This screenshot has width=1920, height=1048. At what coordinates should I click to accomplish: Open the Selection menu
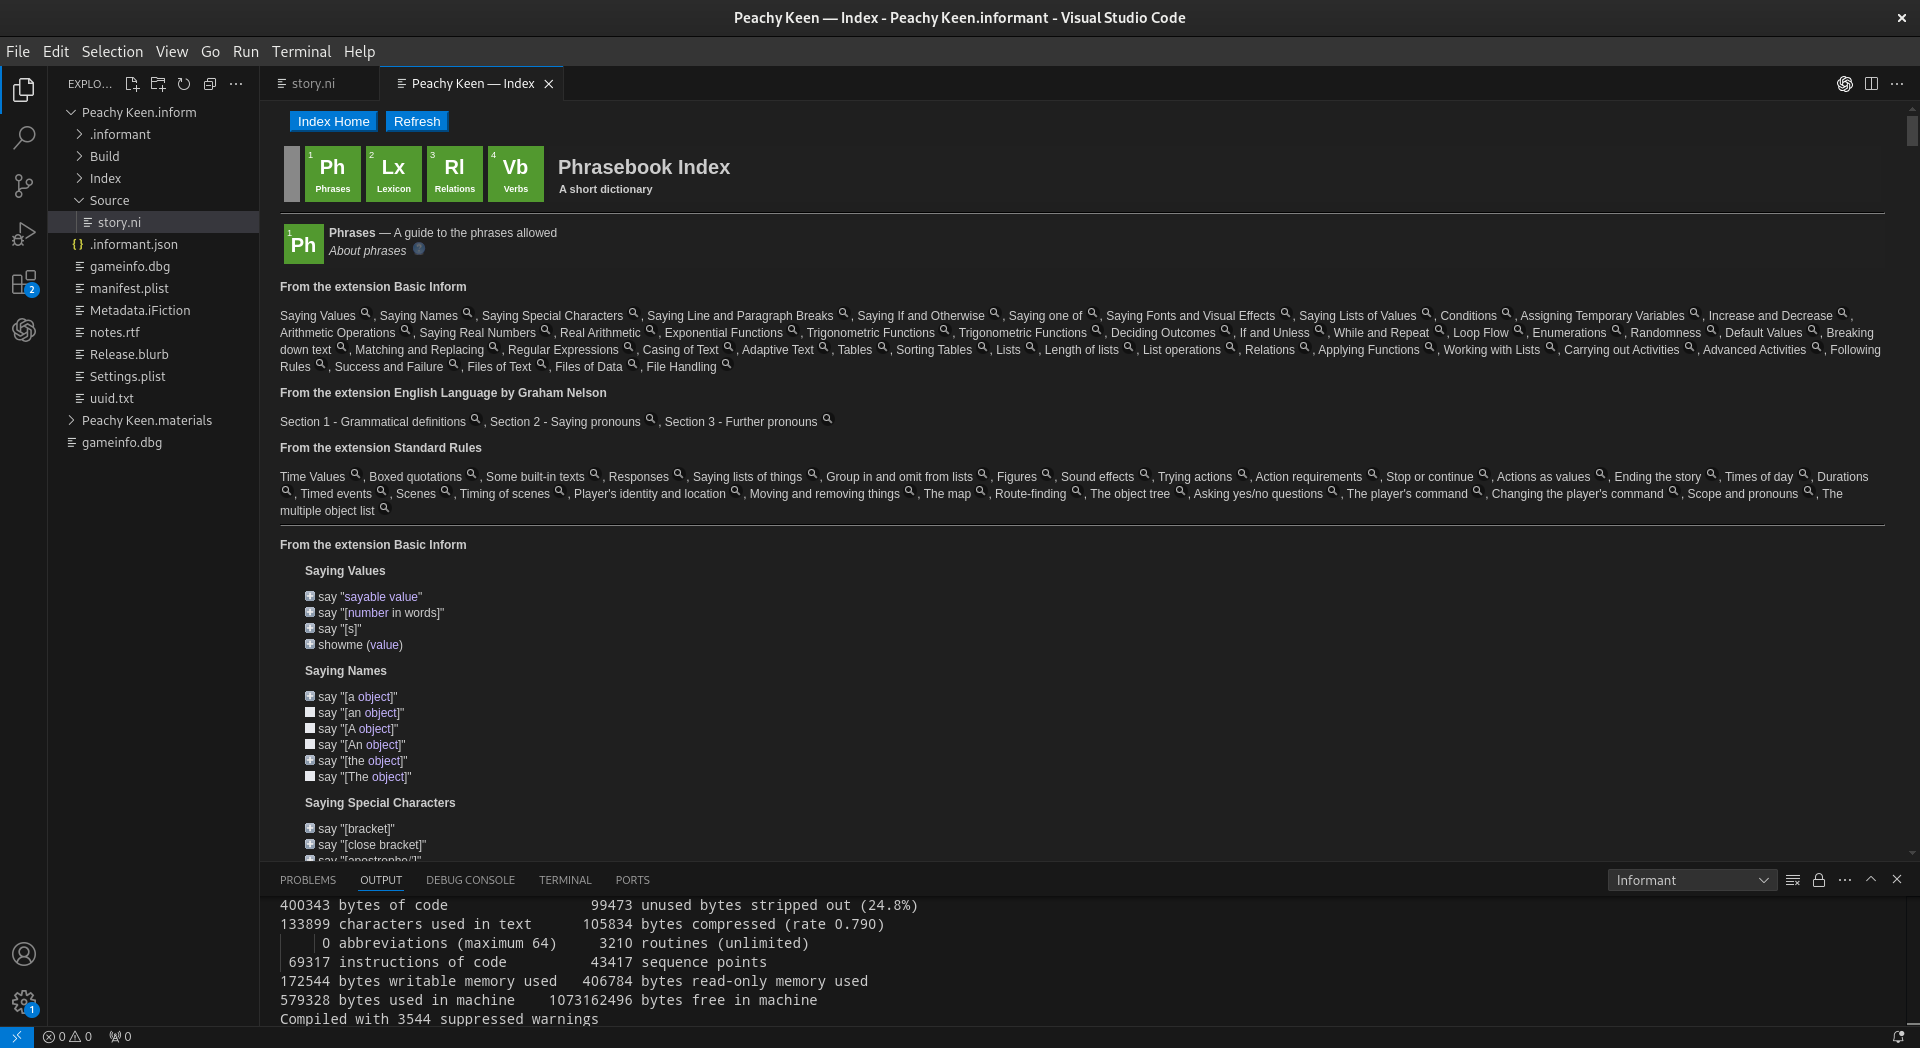coord(112,52)
